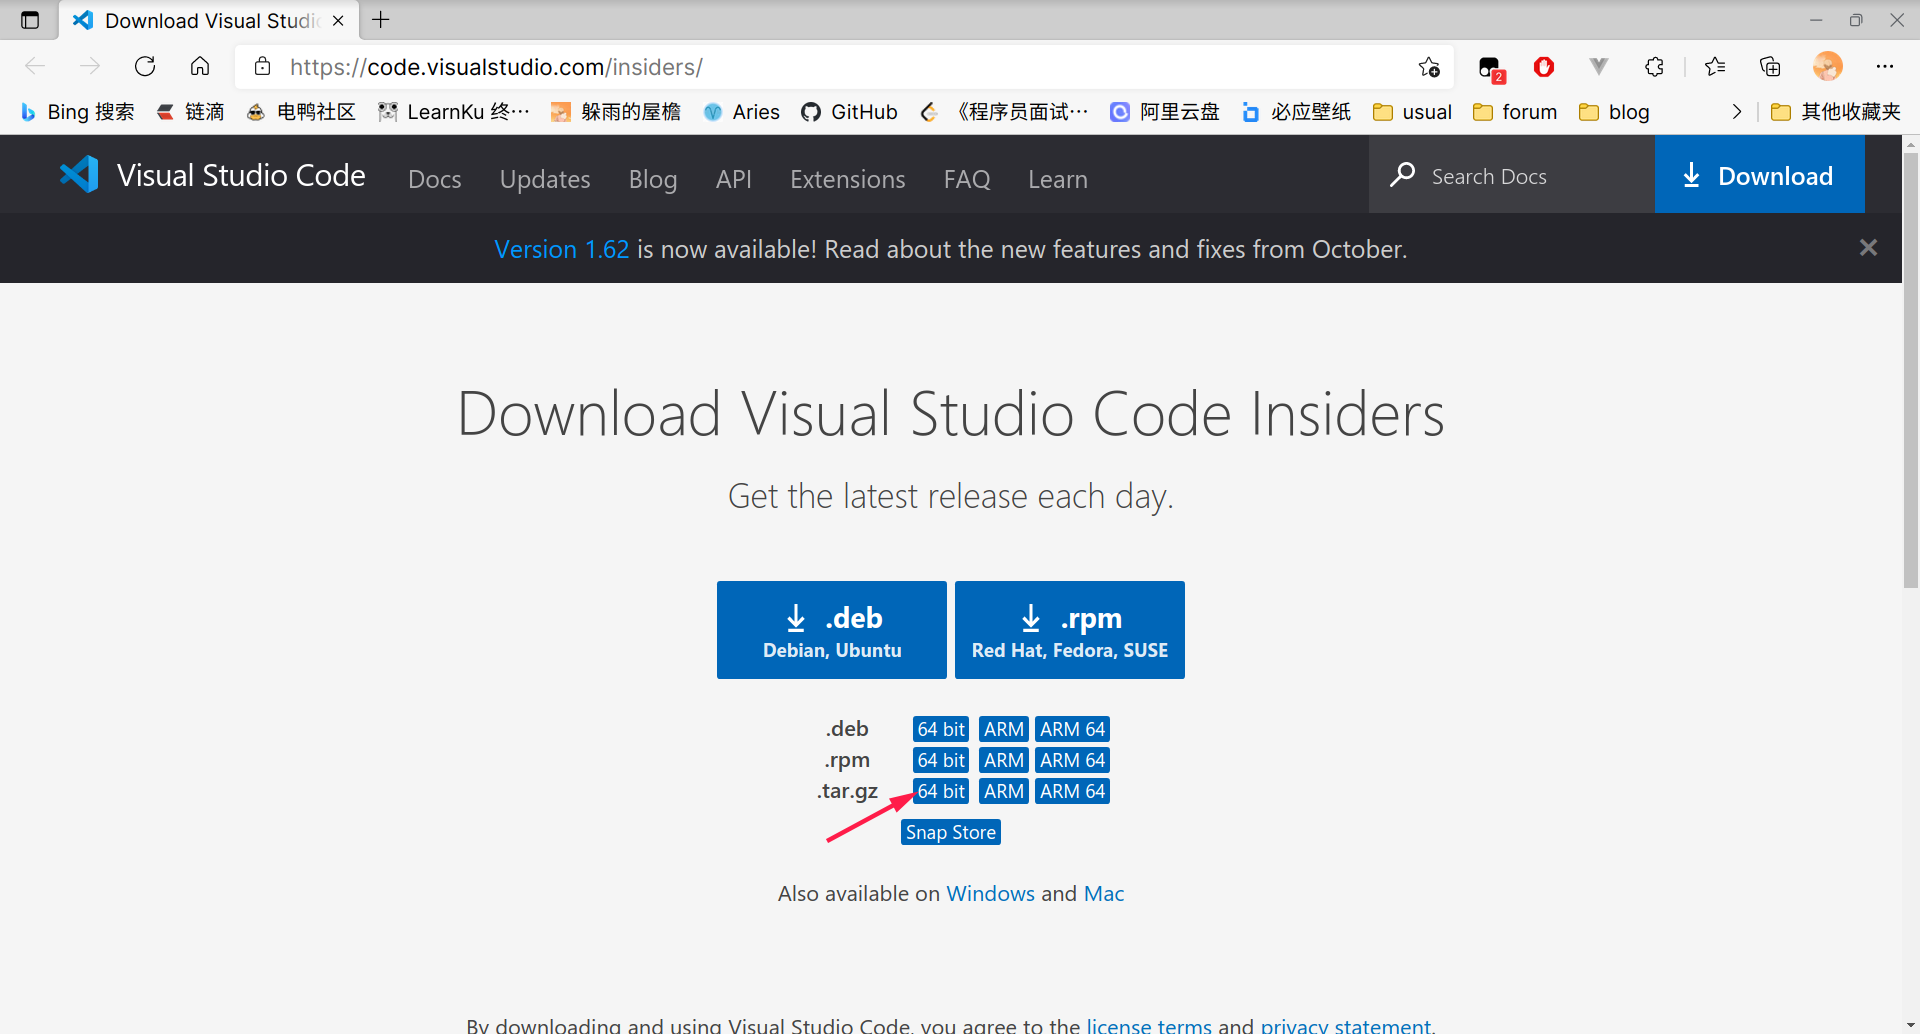Expand the forum bookmarks folder
Image resolution: width=1920 pixels, height=1034 pixels.
[1515, 112]
